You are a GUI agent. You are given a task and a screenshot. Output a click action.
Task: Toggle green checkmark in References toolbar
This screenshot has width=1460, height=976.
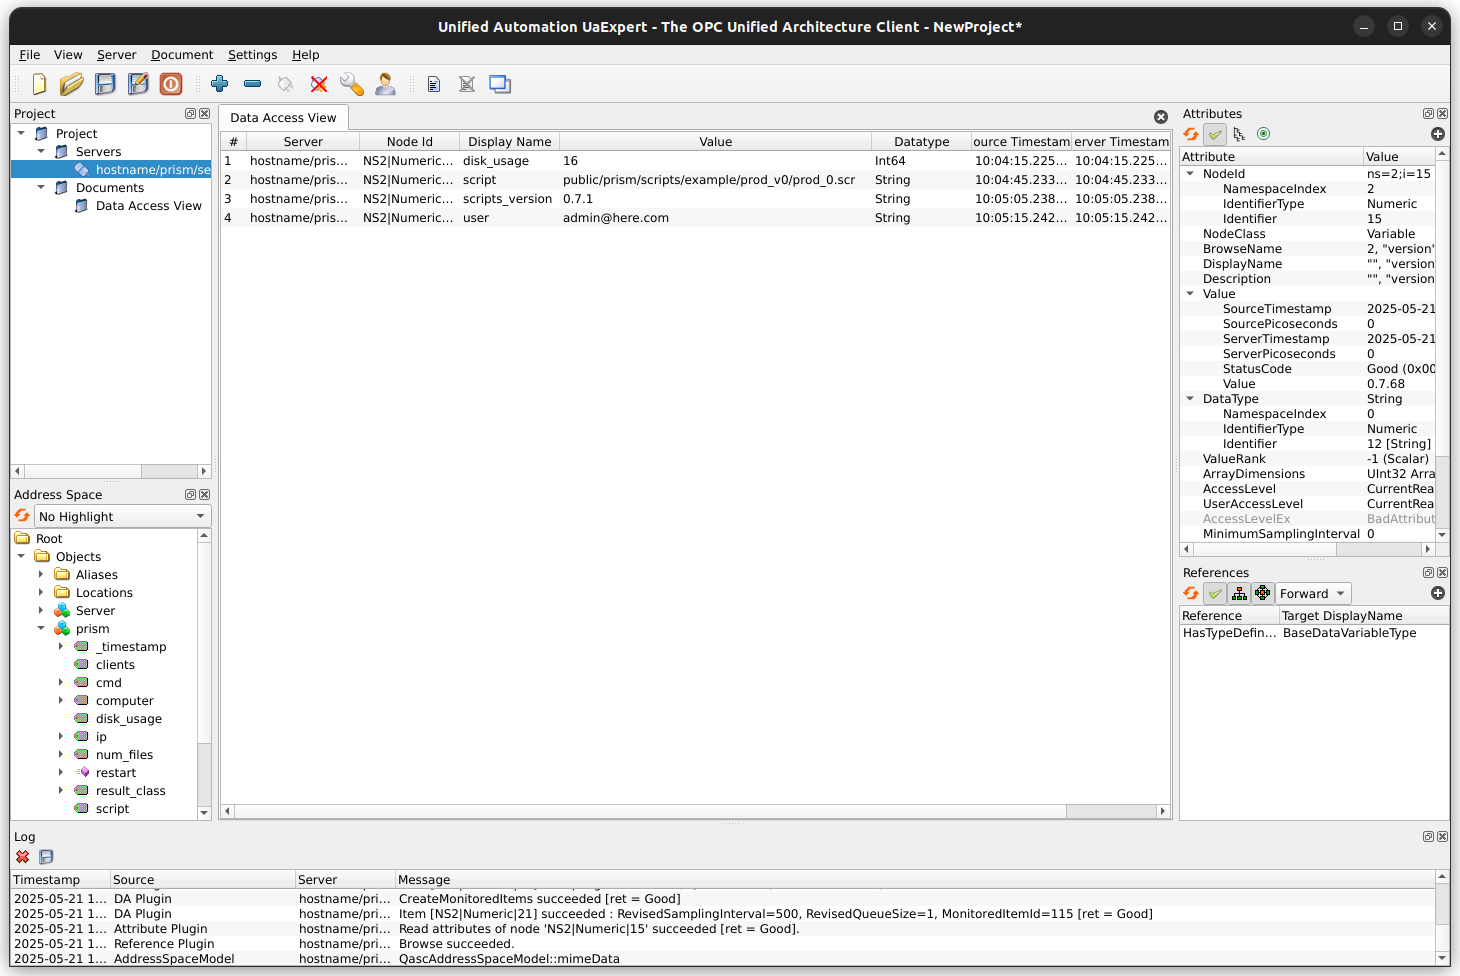coord(1215,593)
